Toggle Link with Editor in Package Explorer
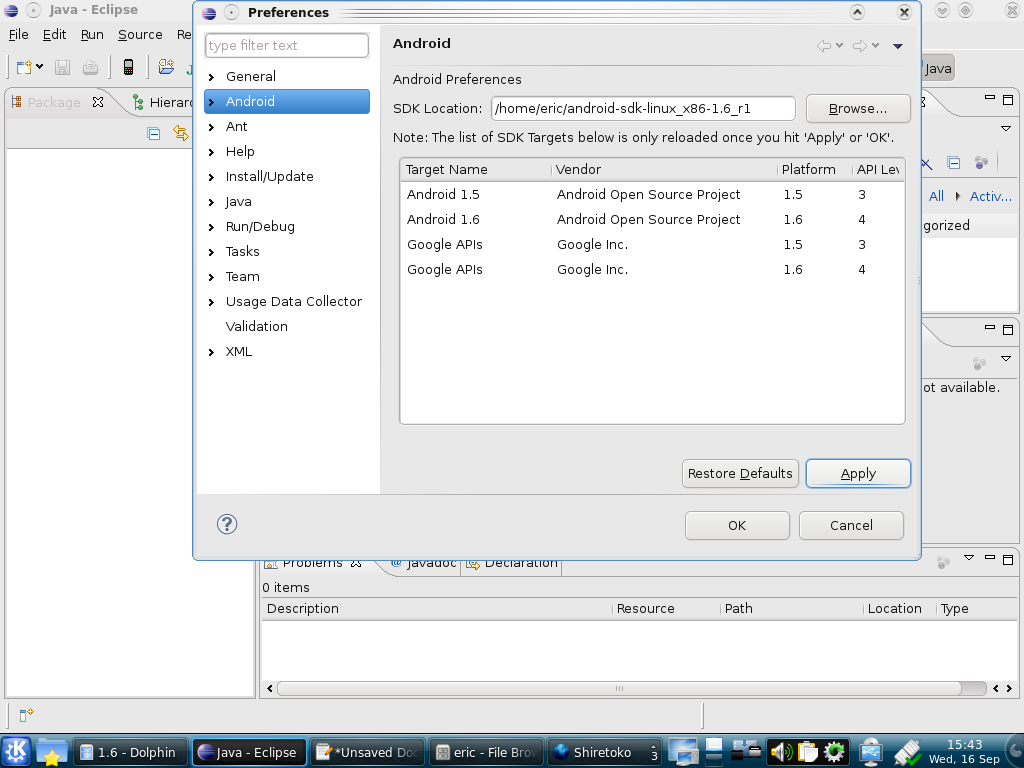The width and height of the screenshot is (1024, 768). (x=181, y=133)
